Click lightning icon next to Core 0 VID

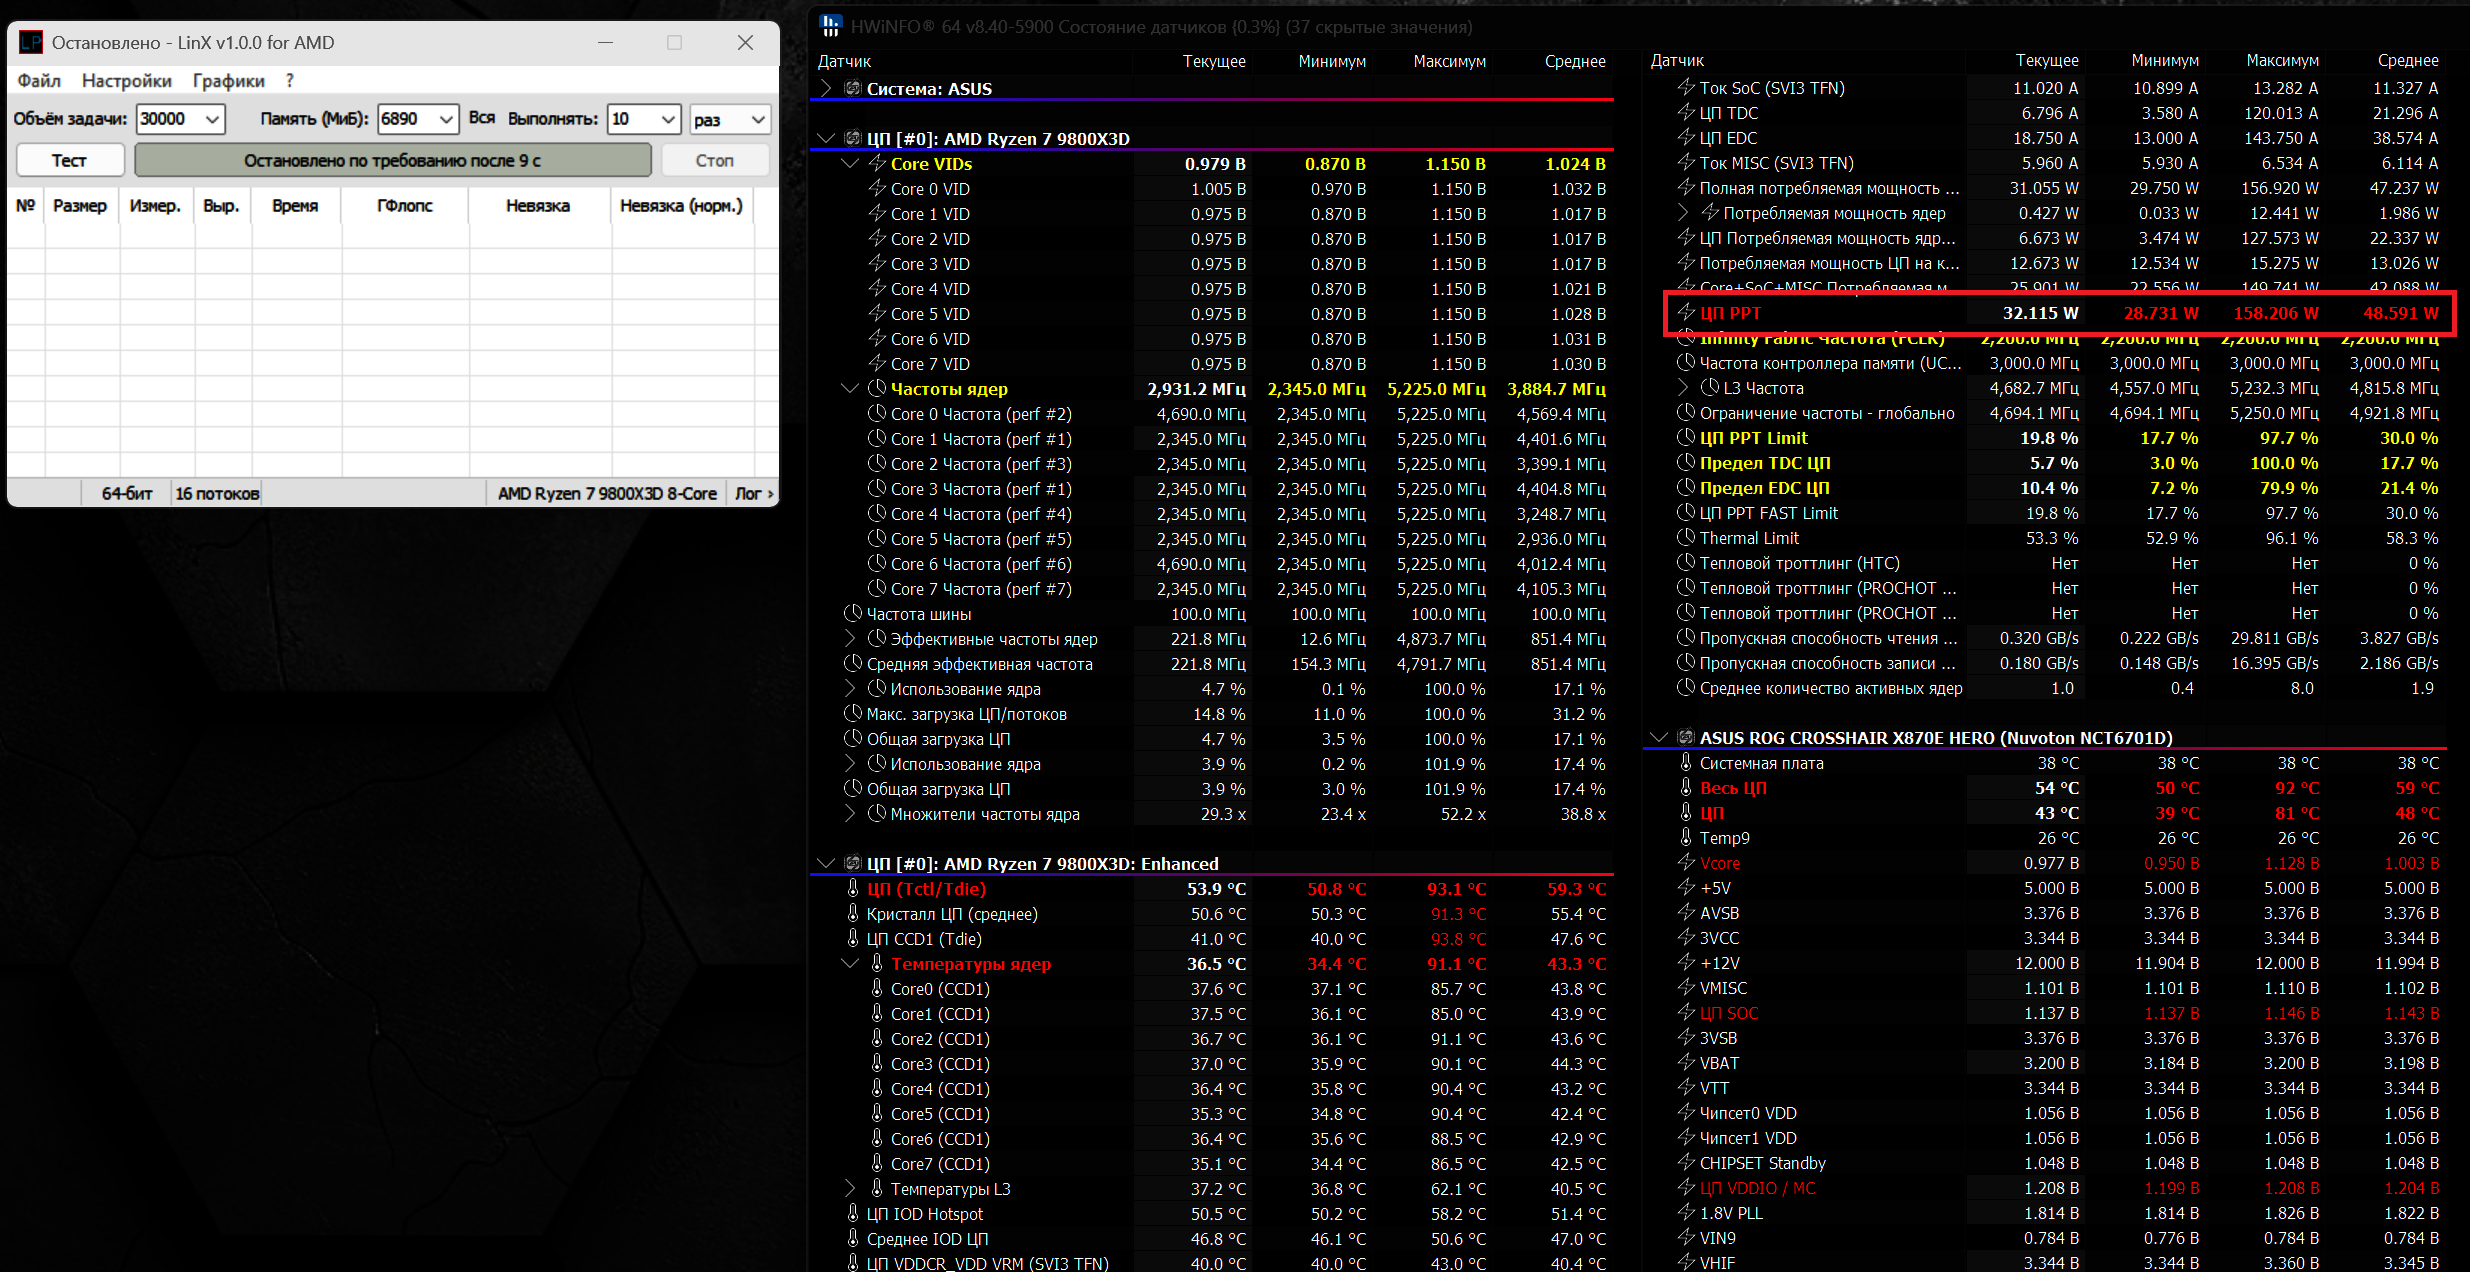[x=877, y=188]
